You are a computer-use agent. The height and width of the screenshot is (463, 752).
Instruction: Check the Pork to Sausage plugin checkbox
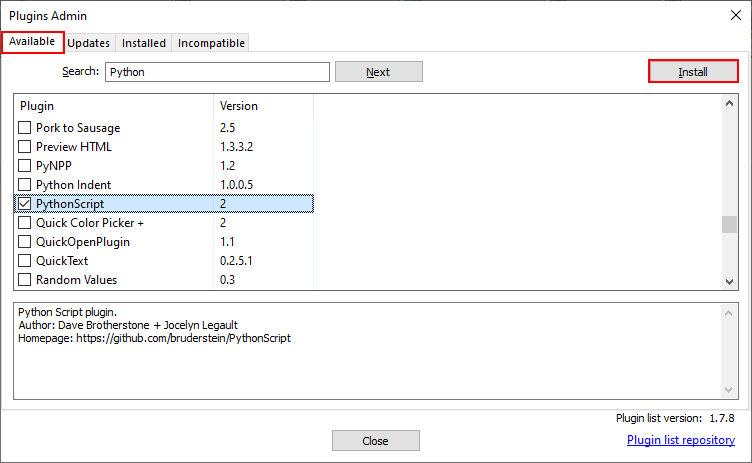(x=26, y=128)
